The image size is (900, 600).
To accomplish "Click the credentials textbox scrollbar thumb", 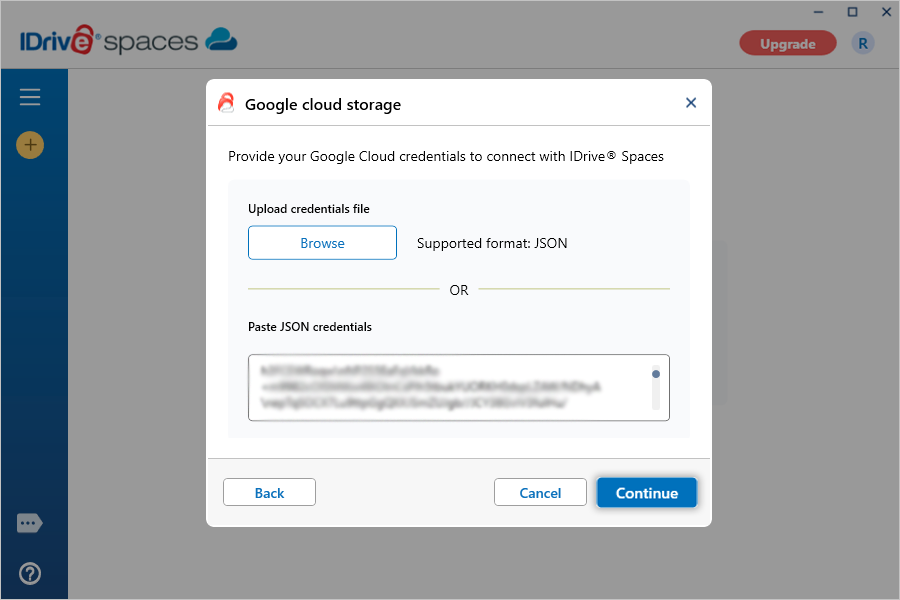I will 655,374.
